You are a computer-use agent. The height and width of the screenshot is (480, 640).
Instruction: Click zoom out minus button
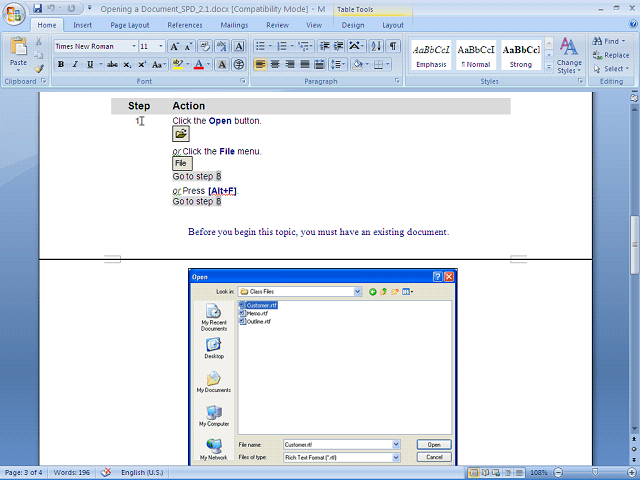click(559, 473)
